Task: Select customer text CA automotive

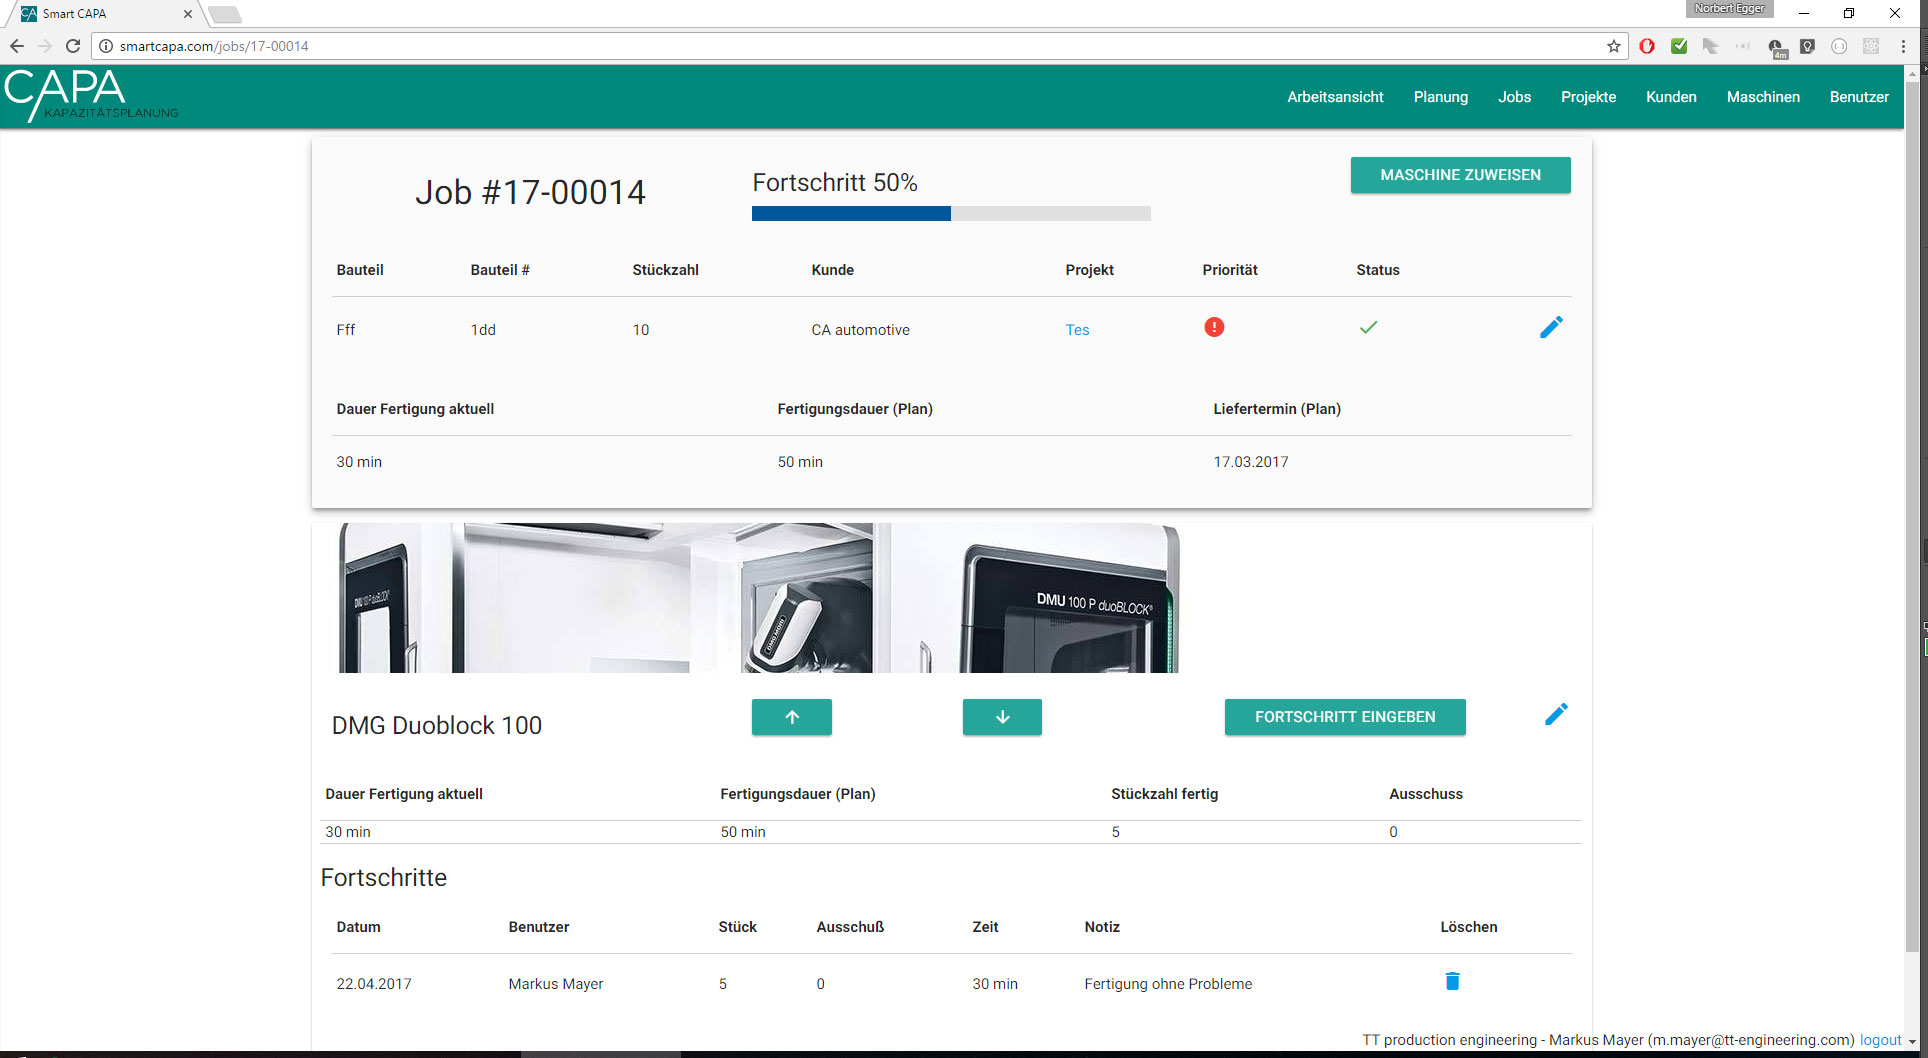Action: click(860, 330)
